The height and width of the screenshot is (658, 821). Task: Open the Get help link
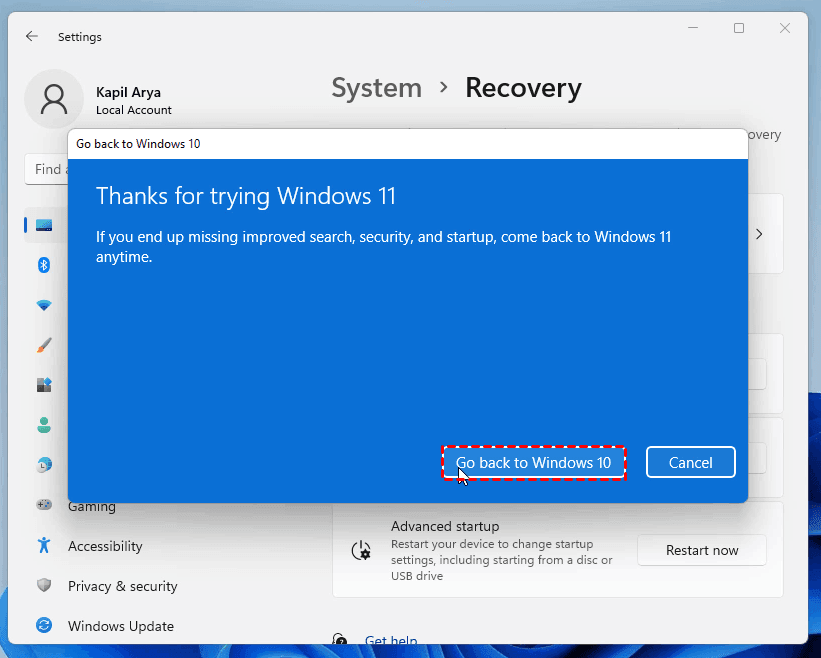(391, 641)
